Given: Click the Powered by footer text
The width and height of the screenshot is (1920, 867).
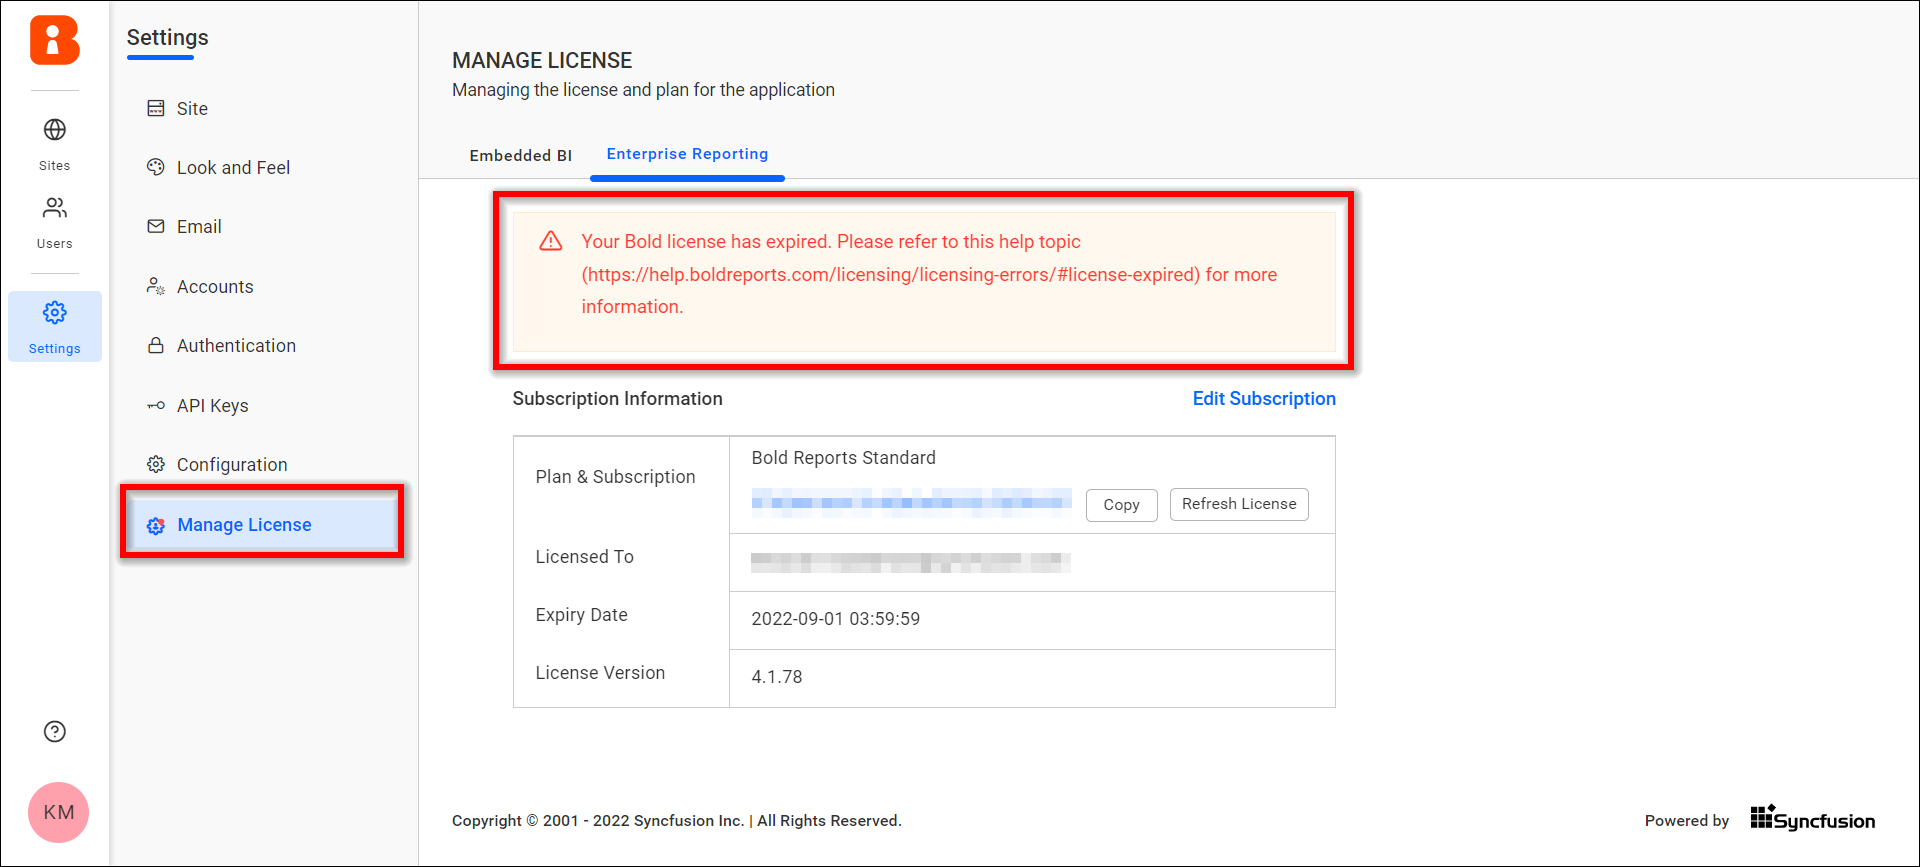Looking at the screenshot, I should tap(1686, 820).
